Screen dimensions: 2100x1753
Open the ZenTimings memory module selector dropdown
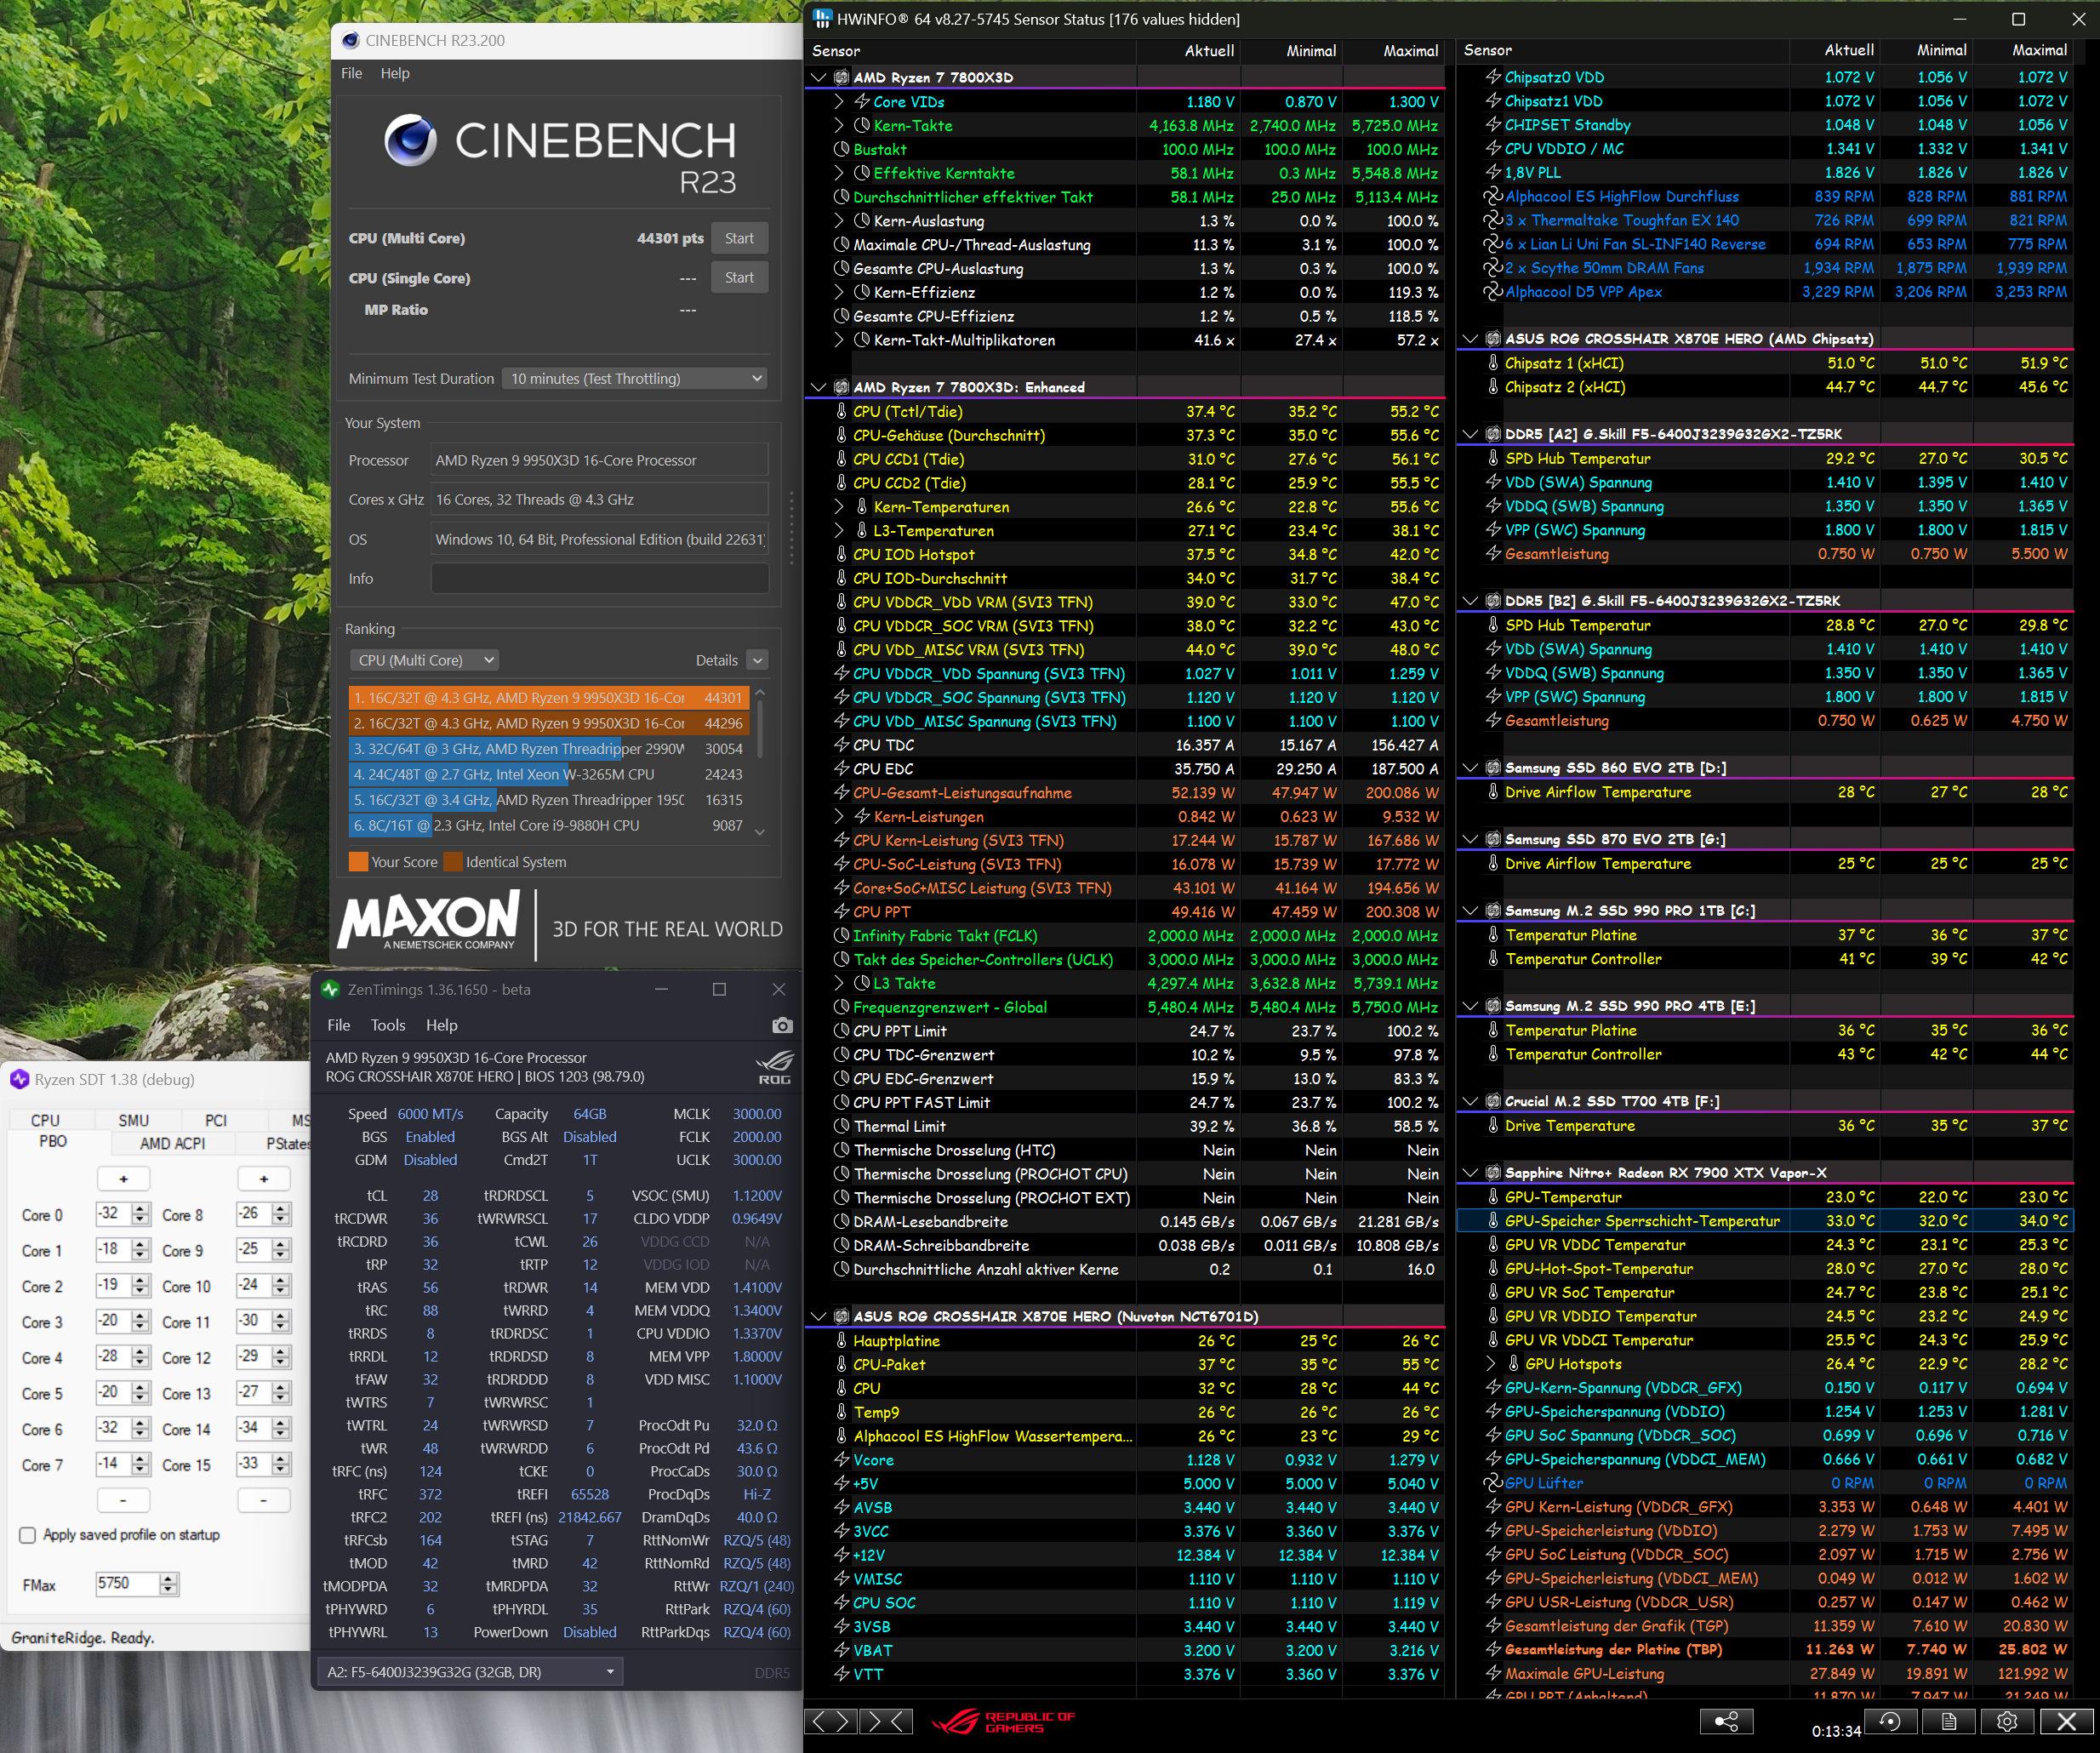(x=470, y=1672)
